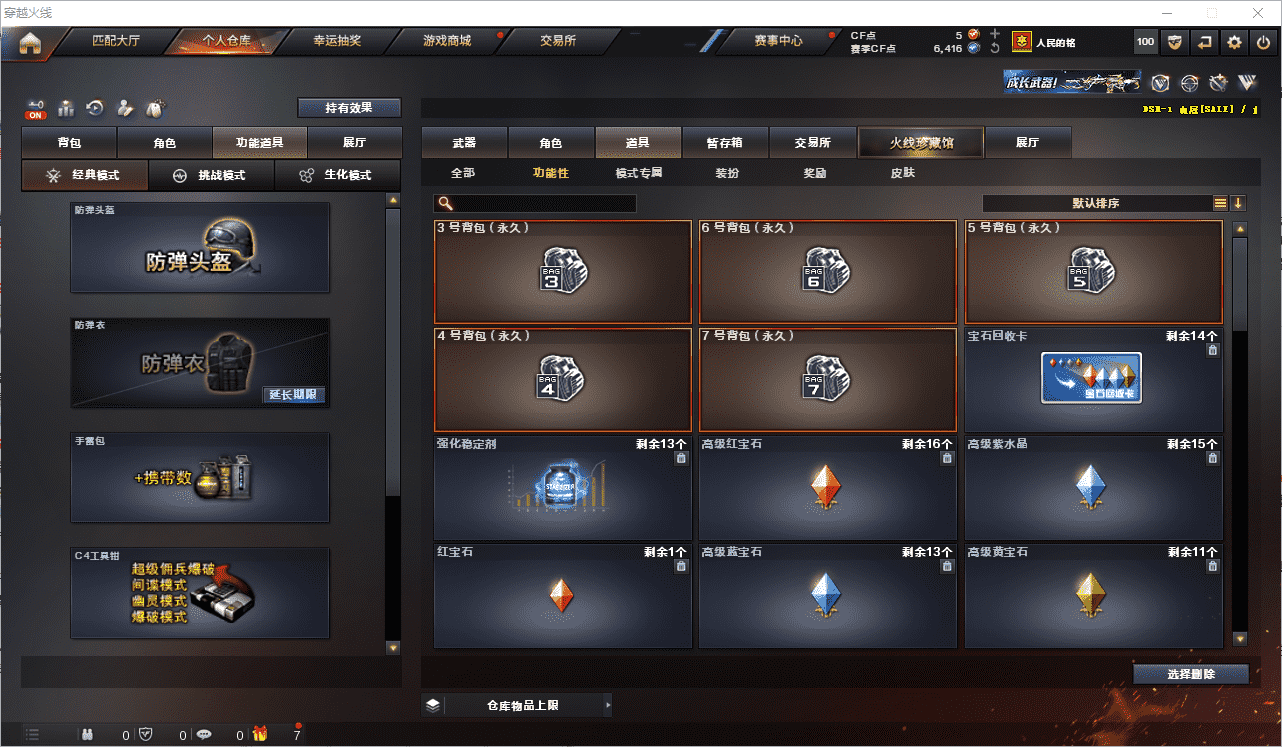Click the return arrow icon in top bar
The height and width of the screenshot is (747, 1282).
[1205, 42]
